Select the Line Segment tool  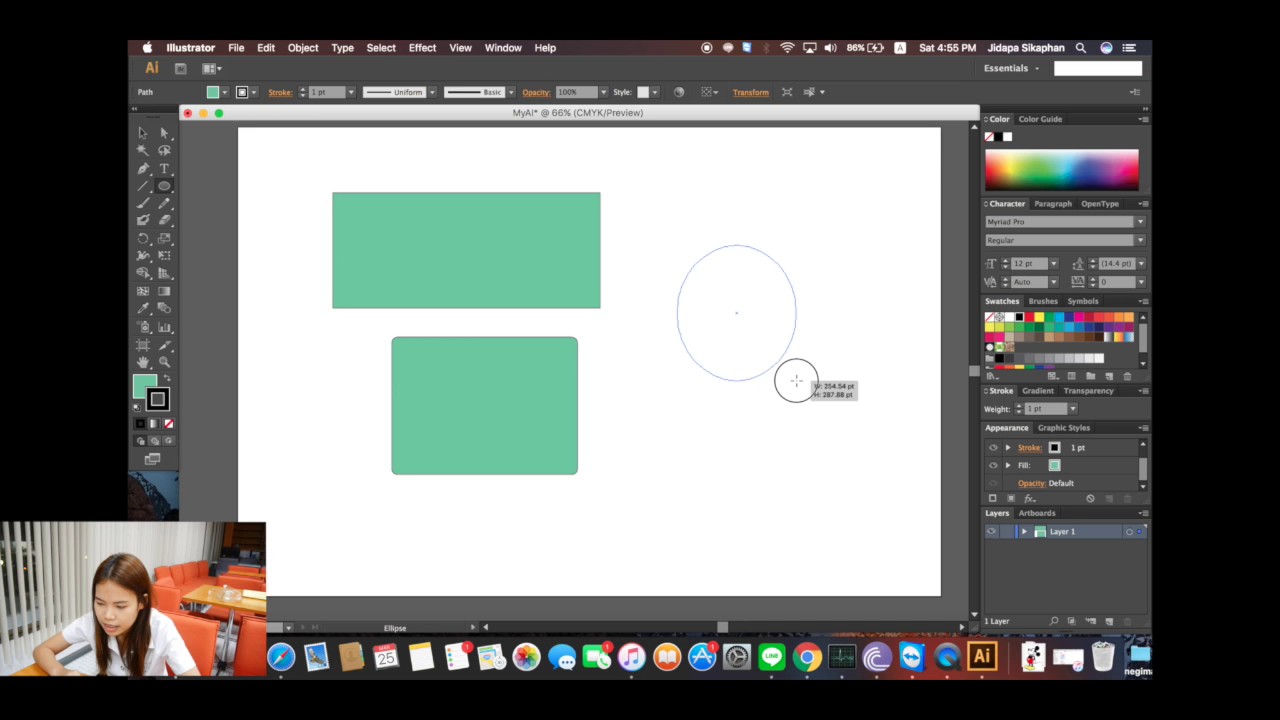click(x=143, y=186)
